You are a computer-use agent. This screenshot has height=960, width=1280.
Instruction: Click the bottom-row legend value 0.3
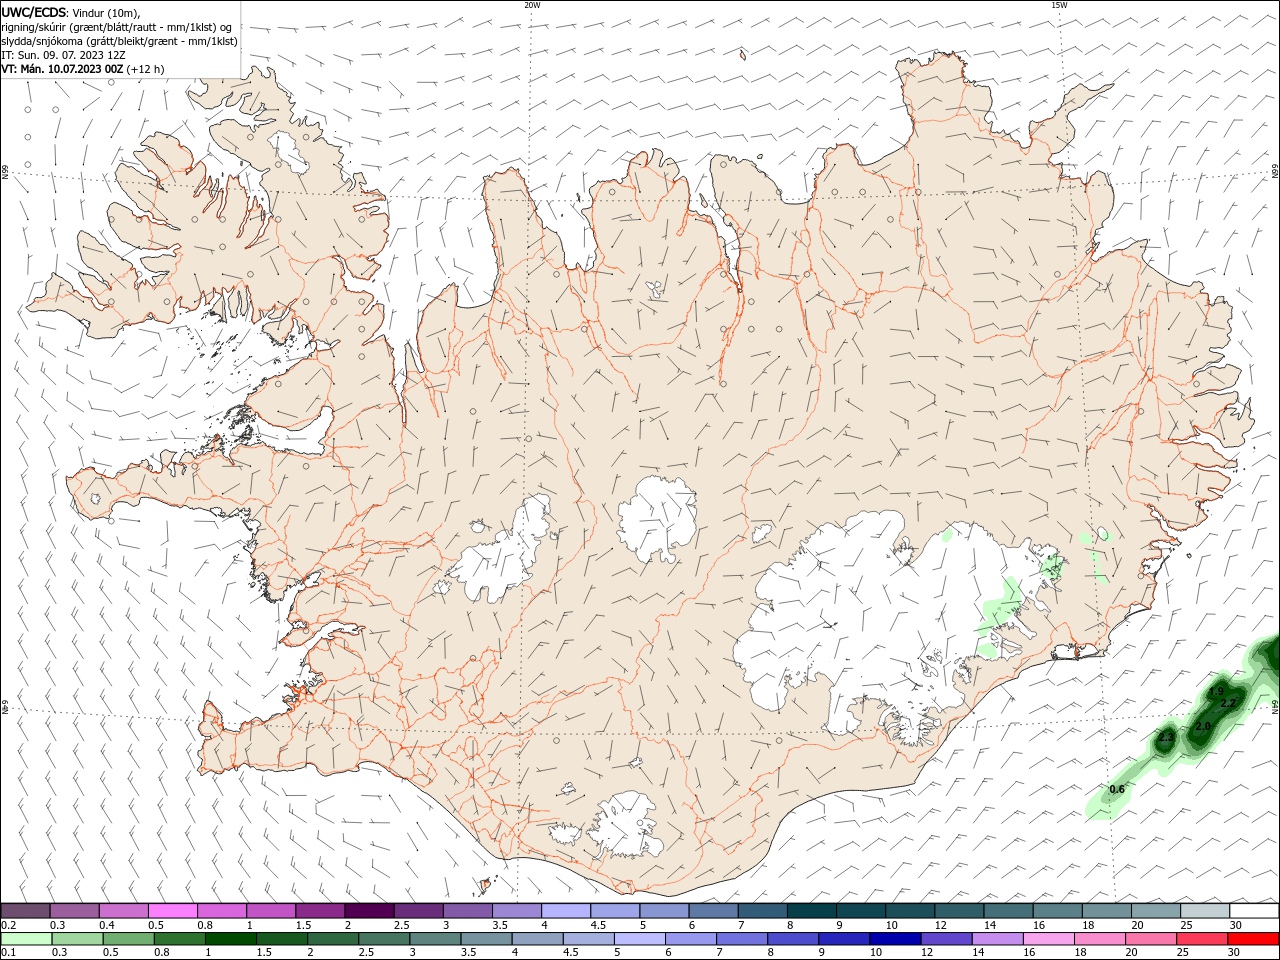60,953
